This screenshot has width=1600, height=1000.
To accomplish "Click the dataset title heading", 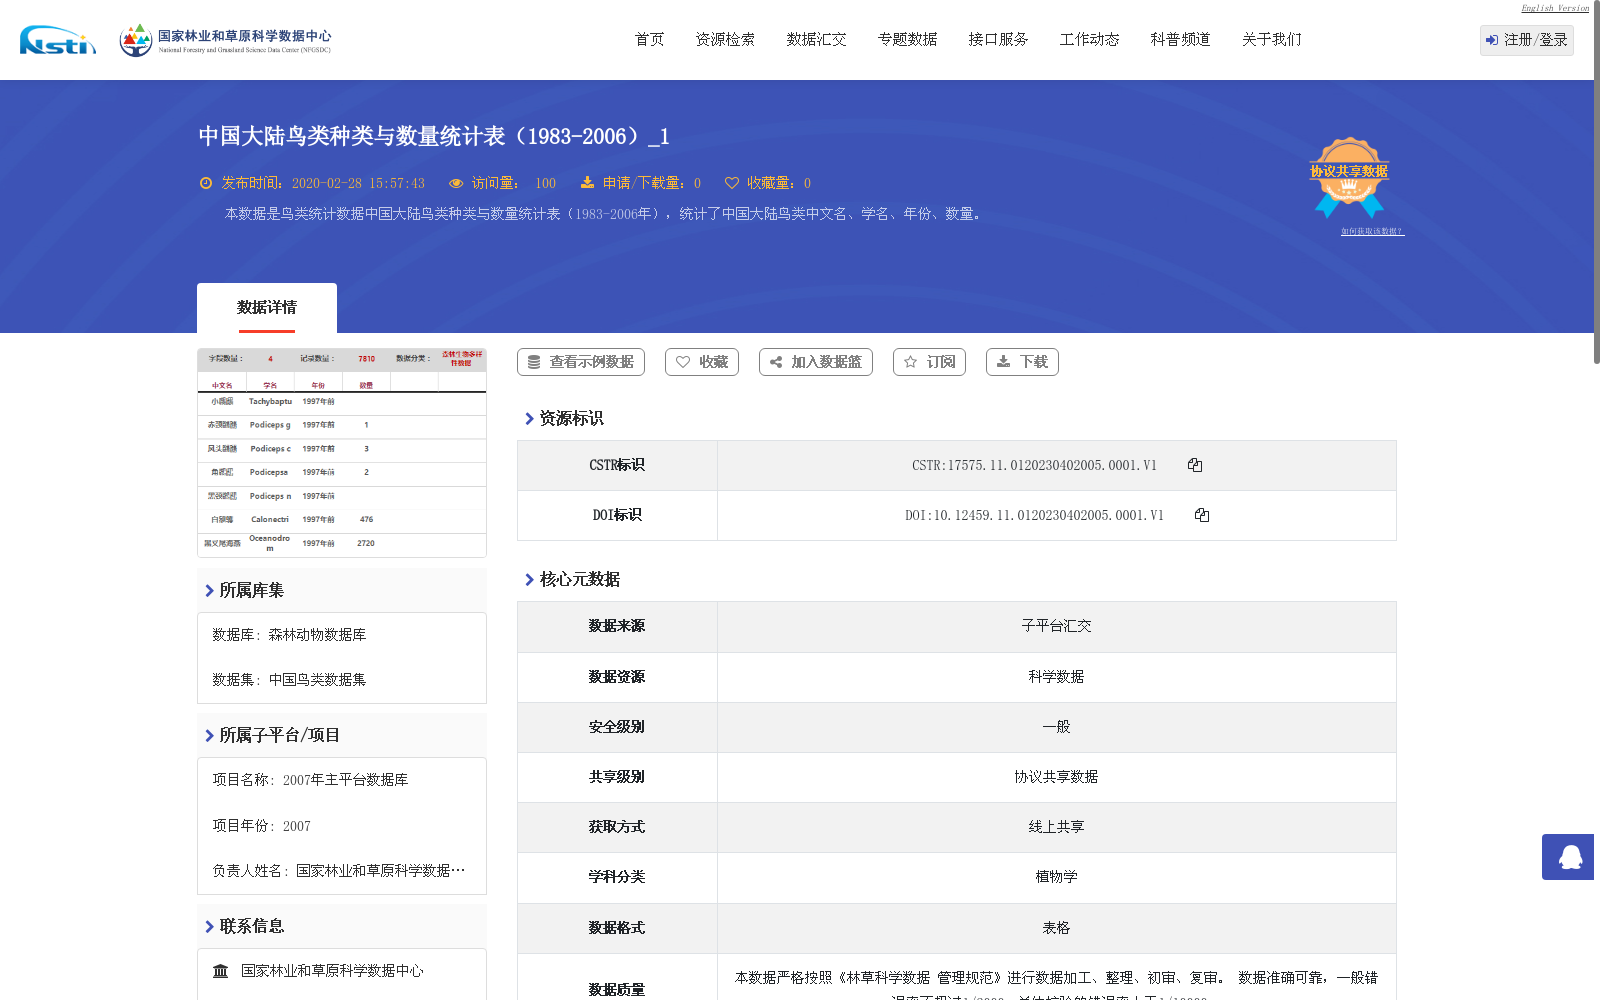I will click(x=434, y=136).
